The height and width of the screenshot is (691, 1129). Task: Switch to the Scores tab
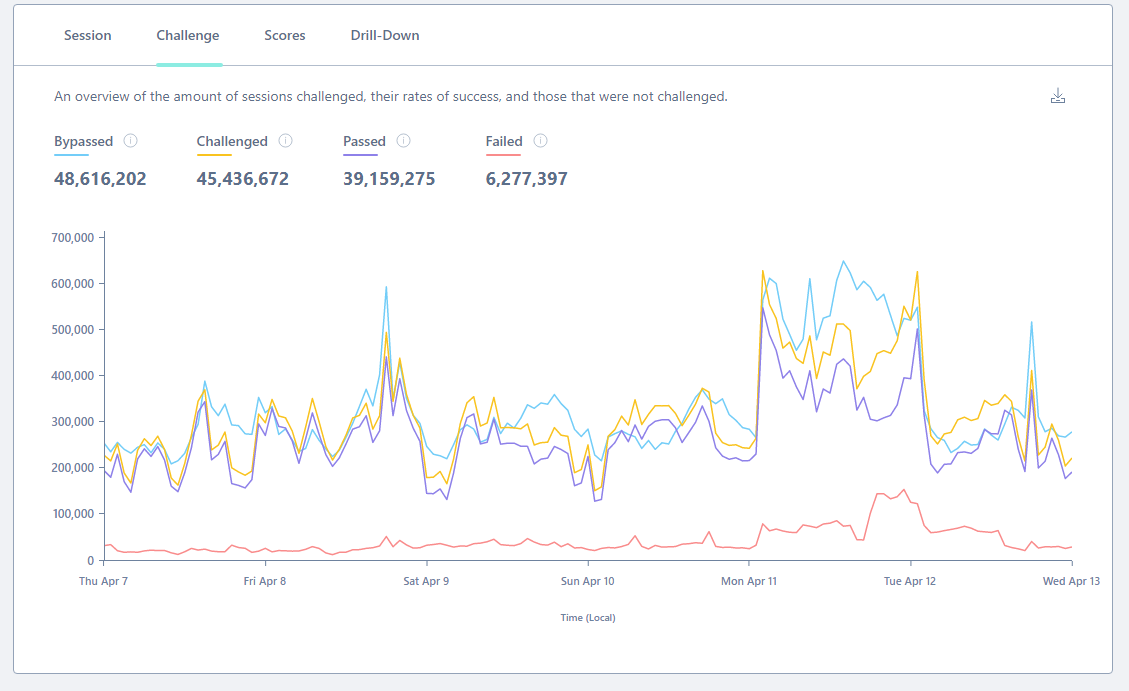click(285, 35)
